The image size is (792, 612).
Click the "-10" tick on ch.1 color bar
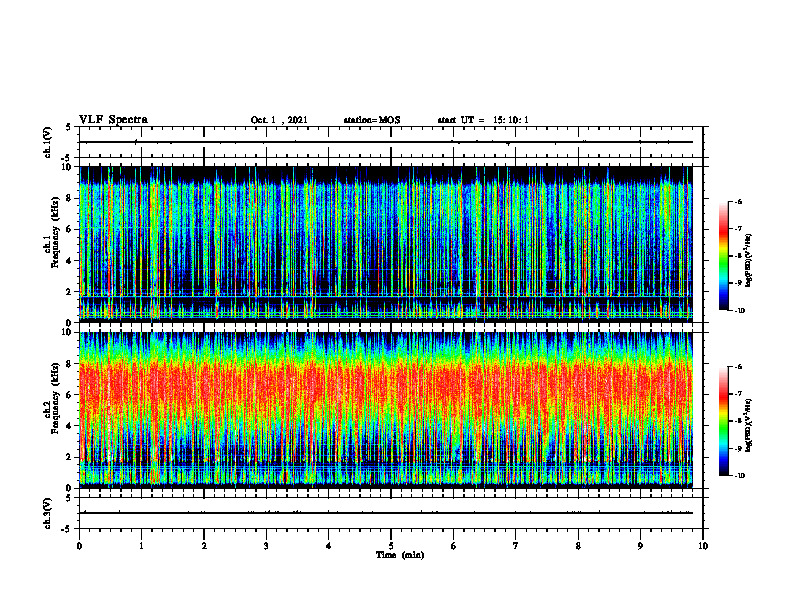(x=740, y=311)
